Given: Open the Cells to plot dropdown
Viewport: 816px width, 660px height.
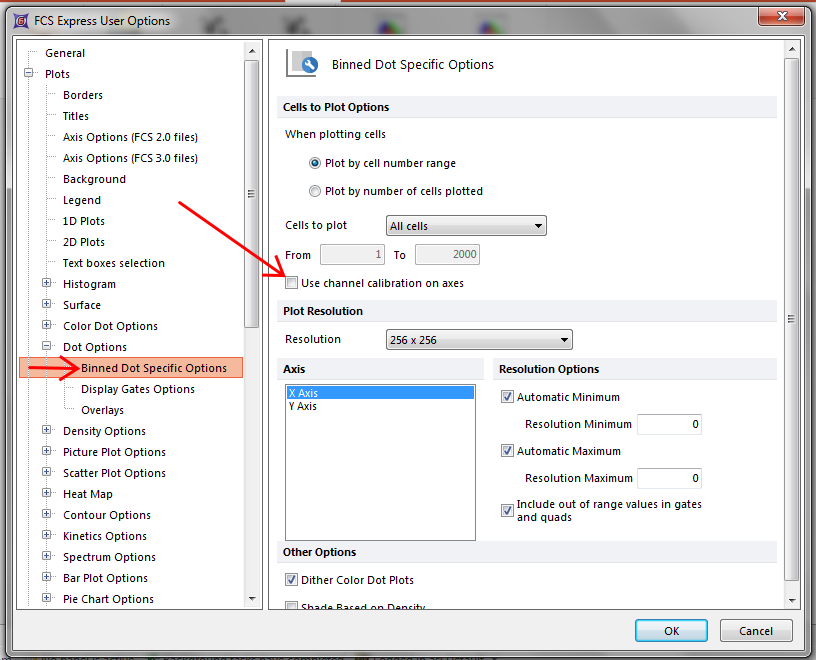Looking at the screenshot, I should tap(466, 226).
